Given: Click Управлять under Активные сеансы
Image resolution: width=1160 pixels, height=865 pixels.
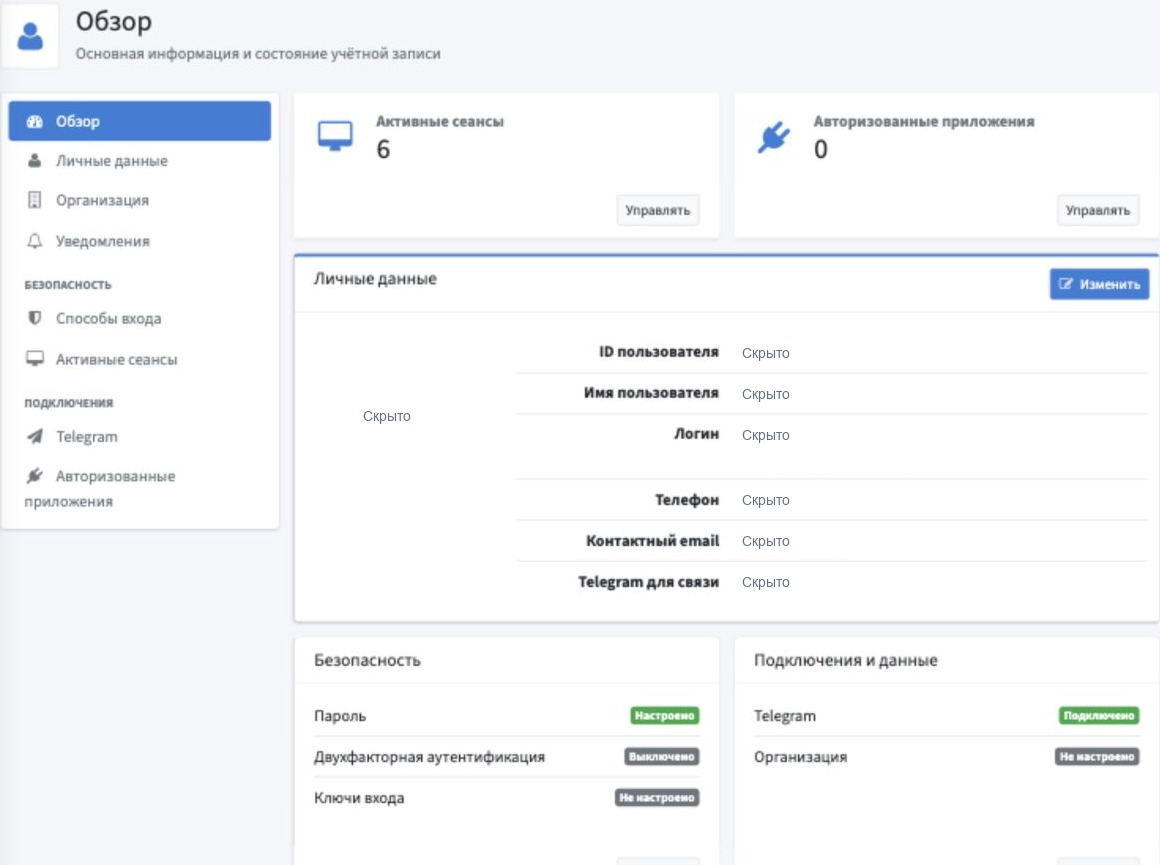Looking at the screenshot, I should pyautogui.click(x=658, y=210).
